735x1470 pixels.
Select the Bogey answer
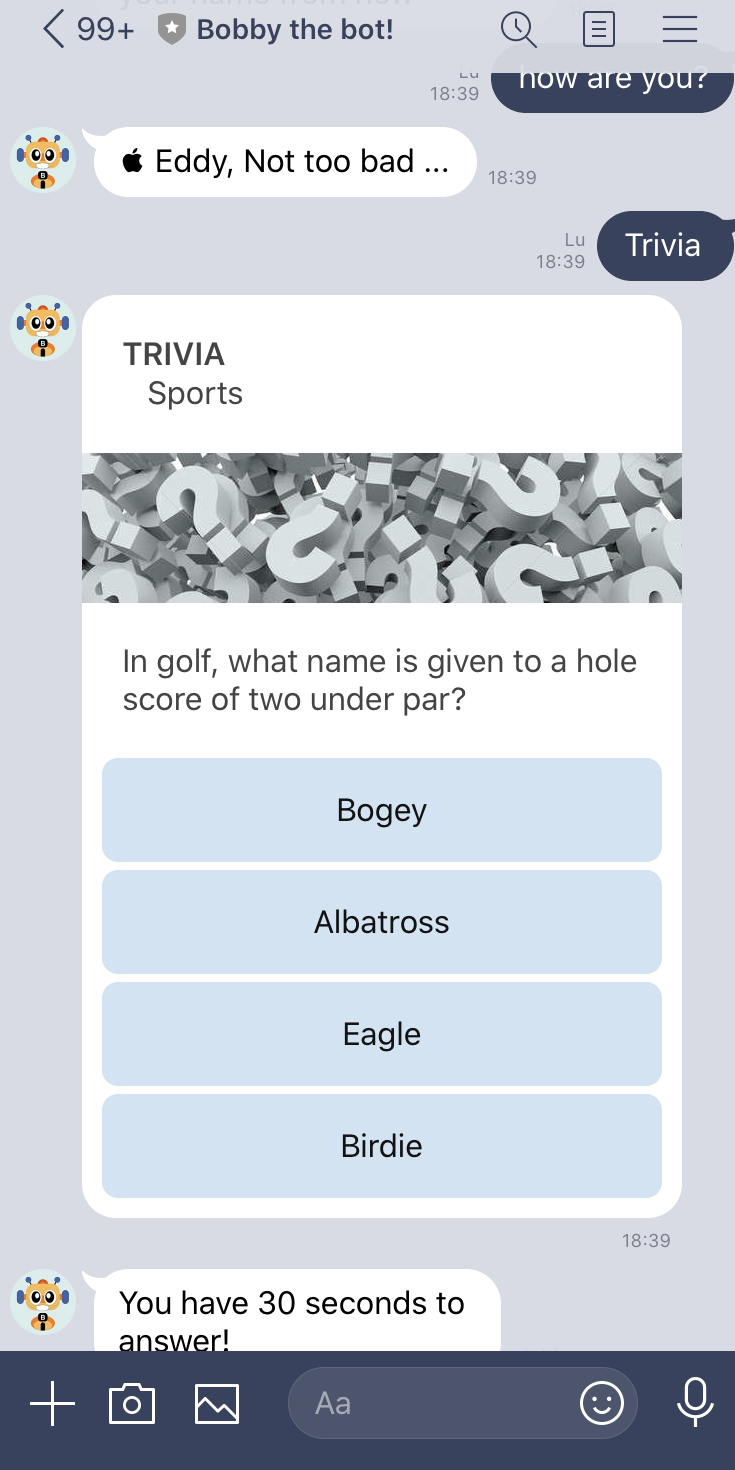click(x=382, y=810)
